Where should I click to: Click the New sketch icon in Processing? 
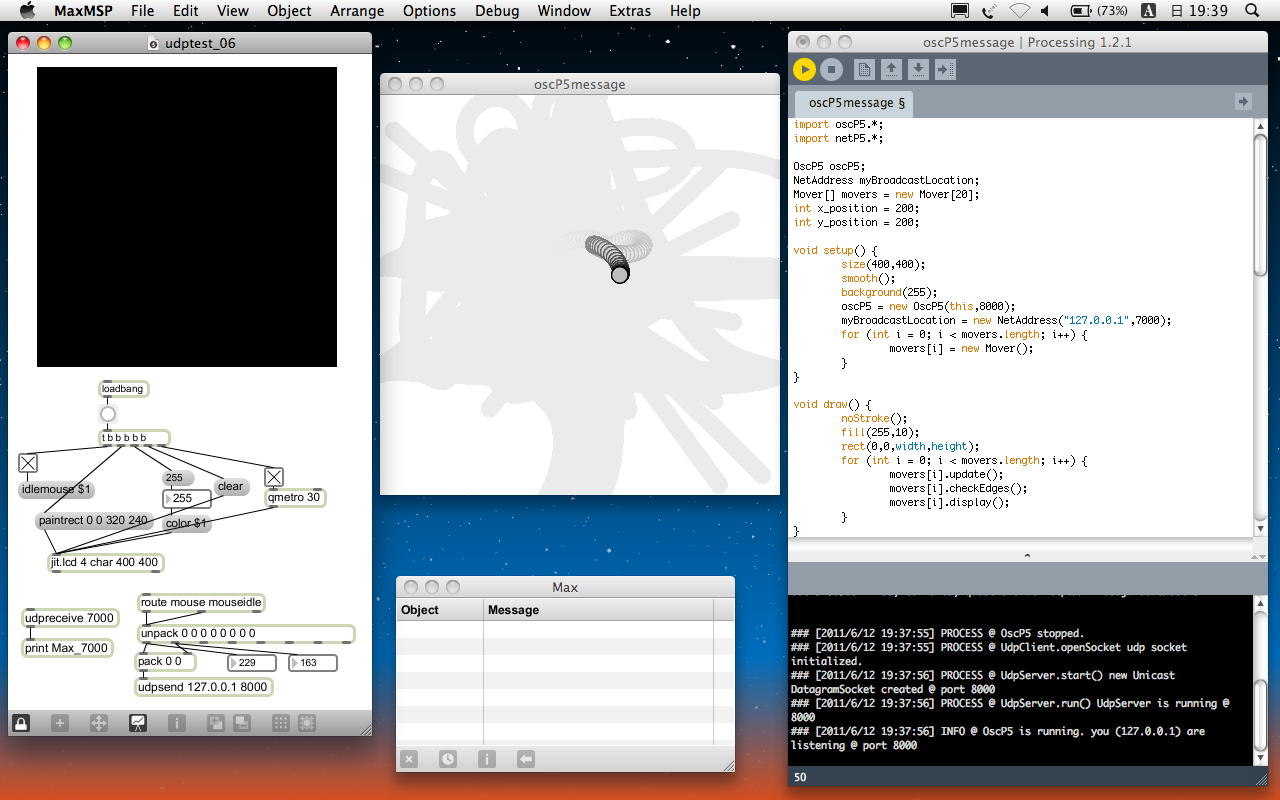coord(864,69)
